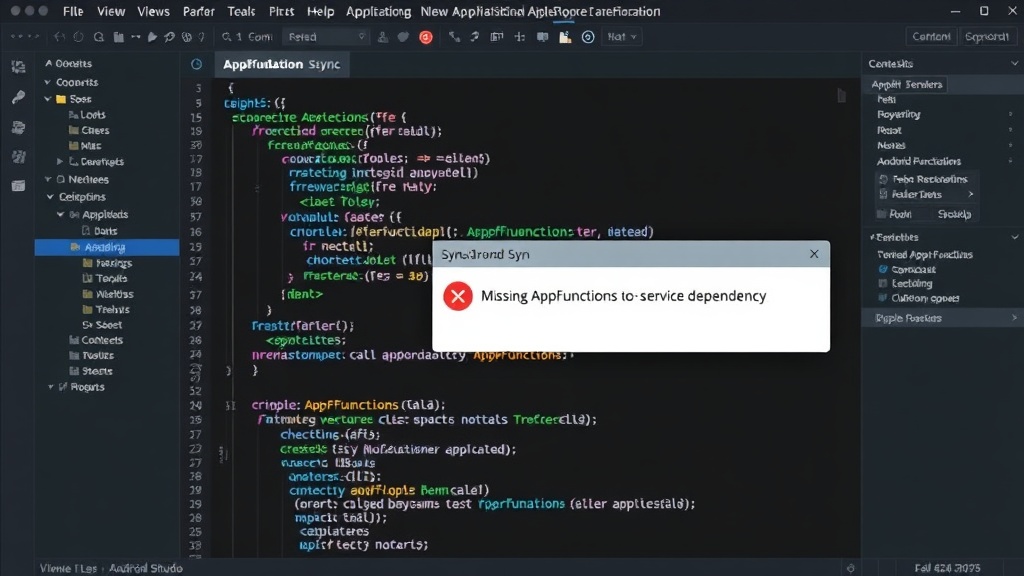Click the button right of Content
Viewport: 1024px width, 576px height.
987,37
